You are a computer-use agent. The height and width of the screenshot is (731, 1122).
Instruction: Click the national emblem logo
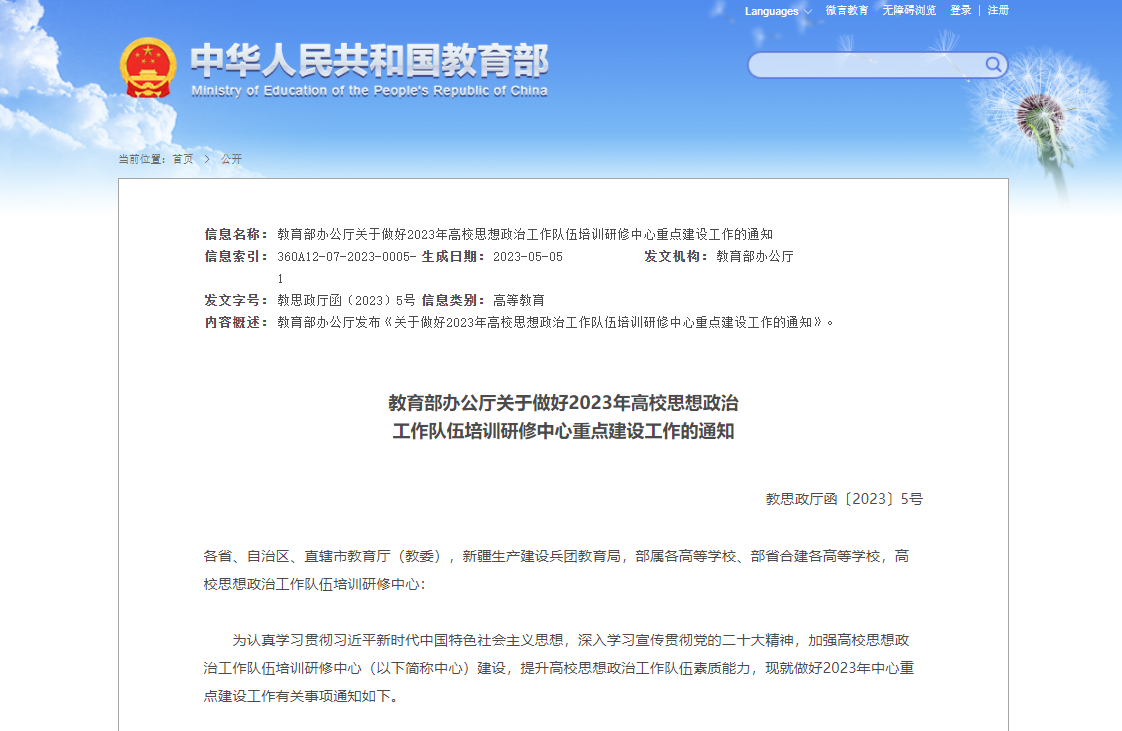[148, 67]
